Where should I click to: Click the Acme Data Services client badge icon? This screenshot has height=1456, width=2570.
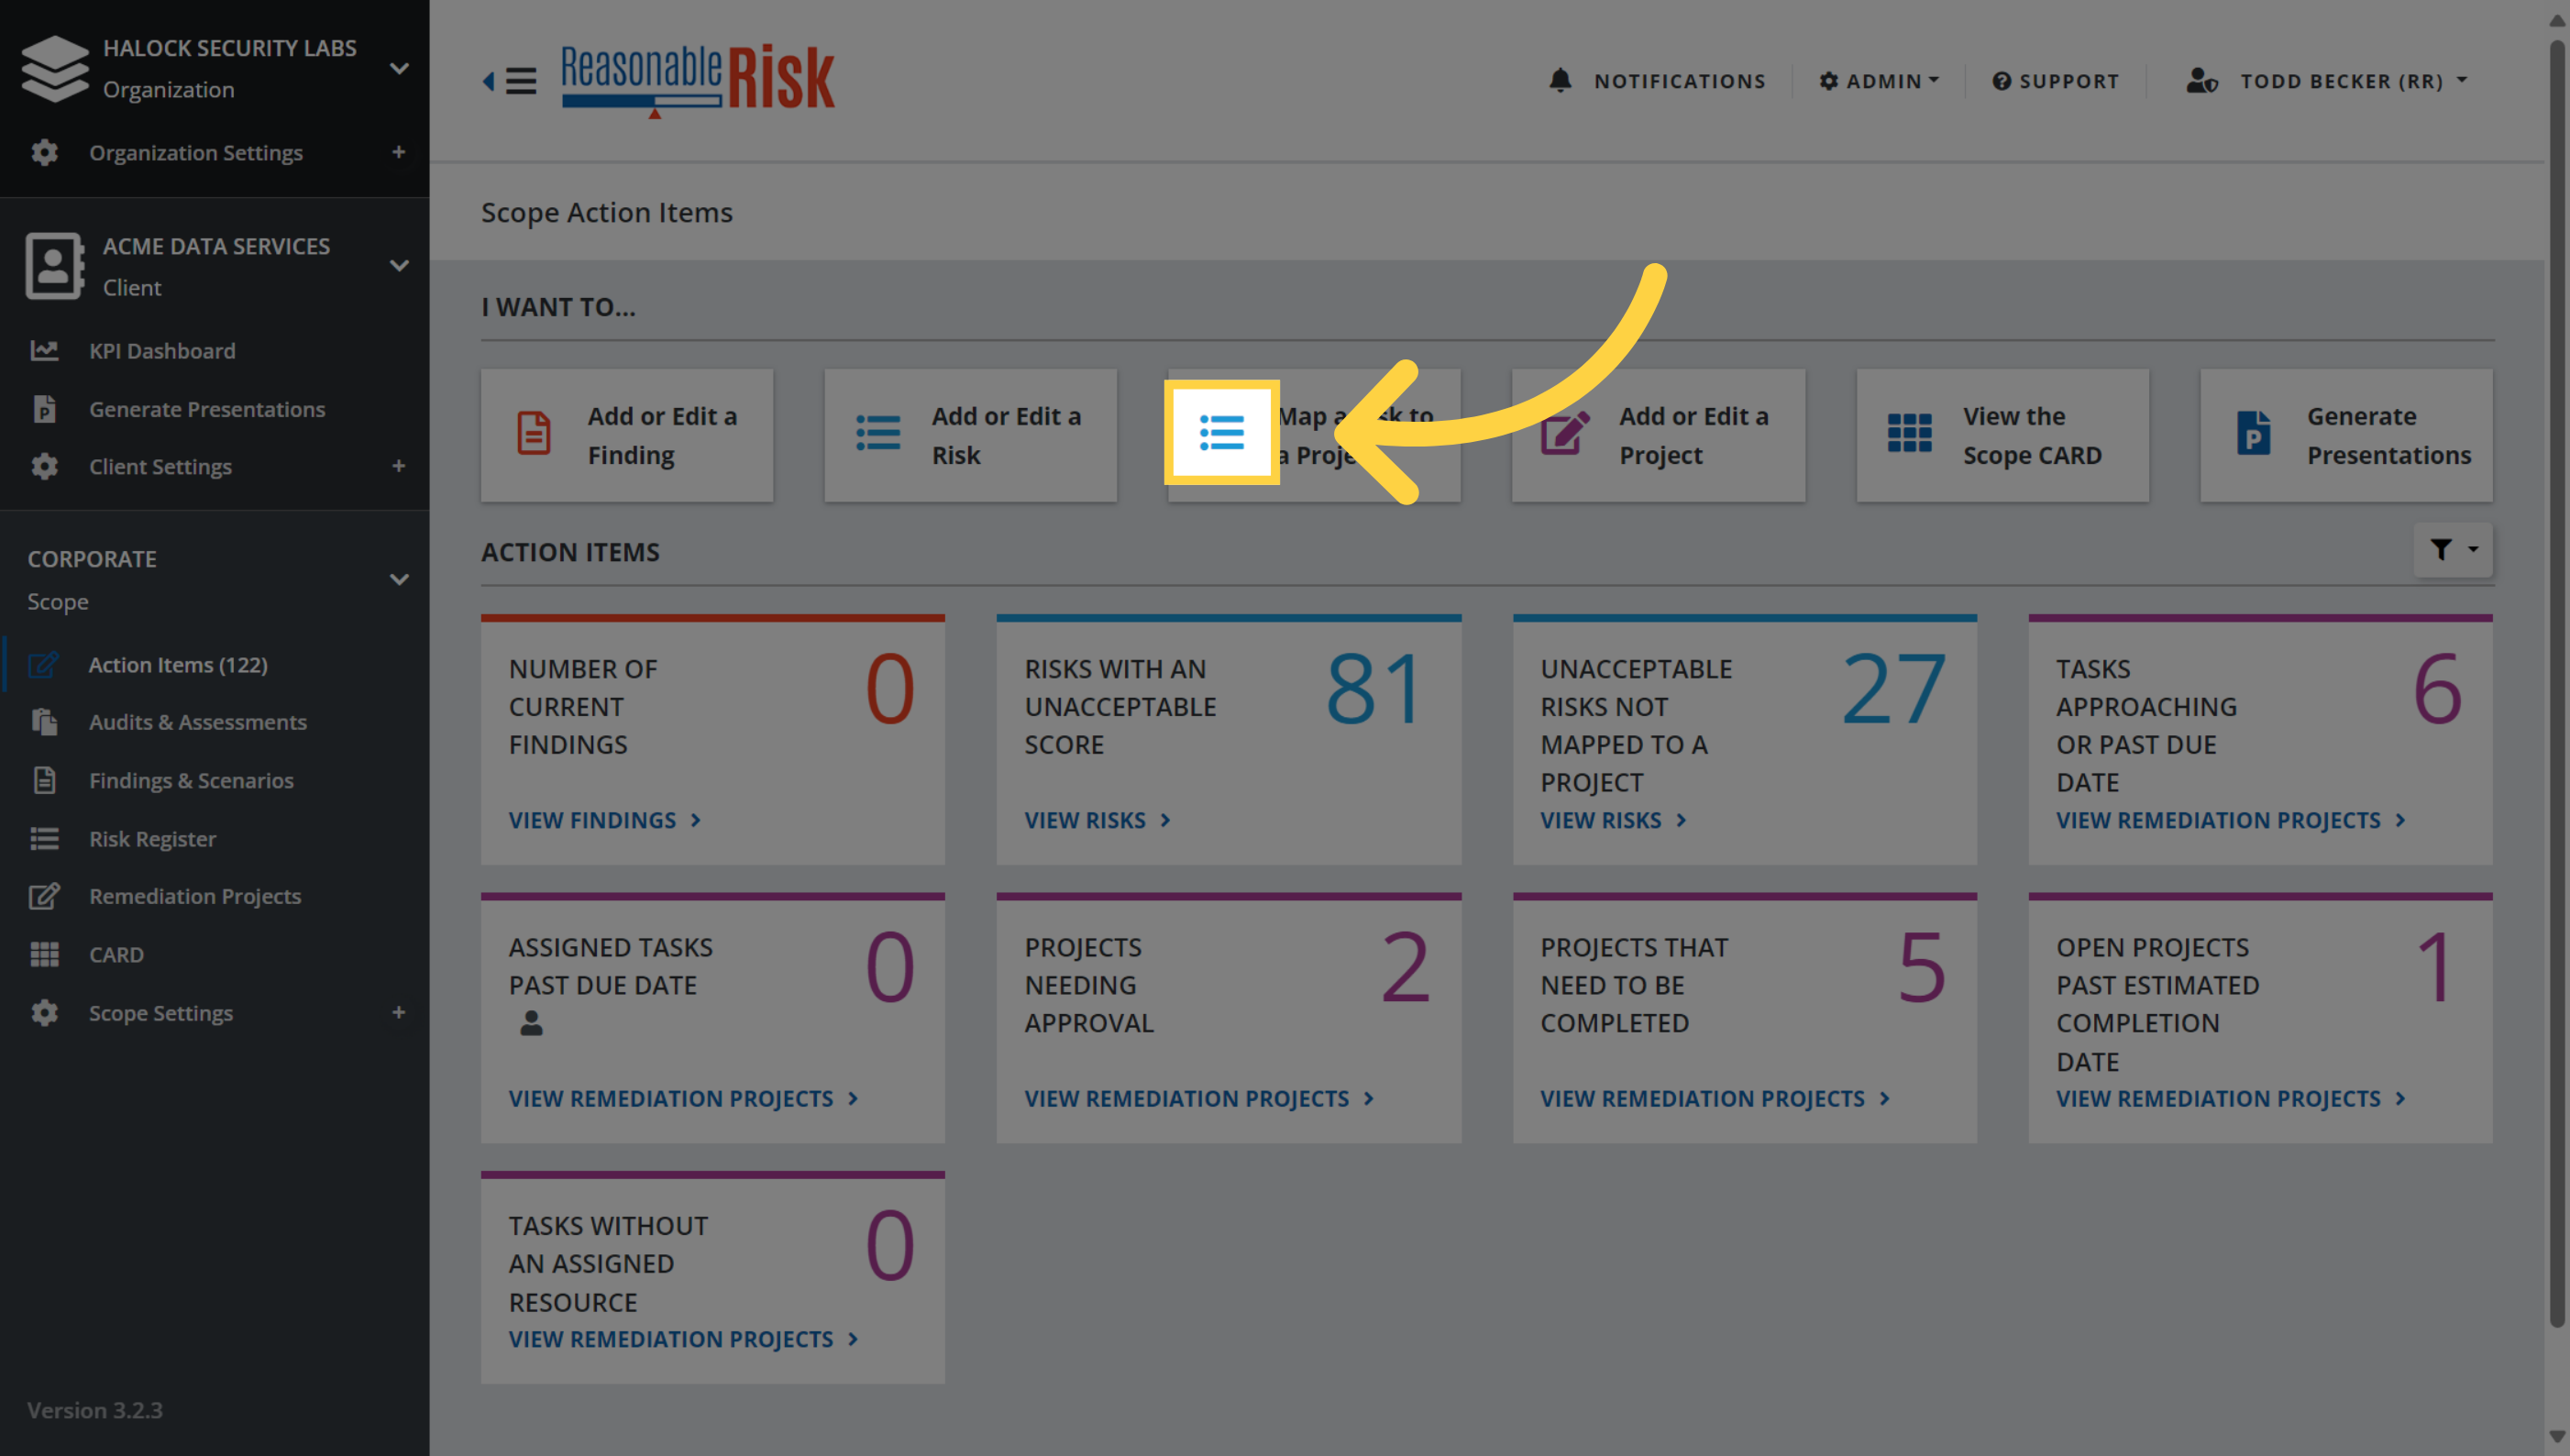tap(54, 266)
